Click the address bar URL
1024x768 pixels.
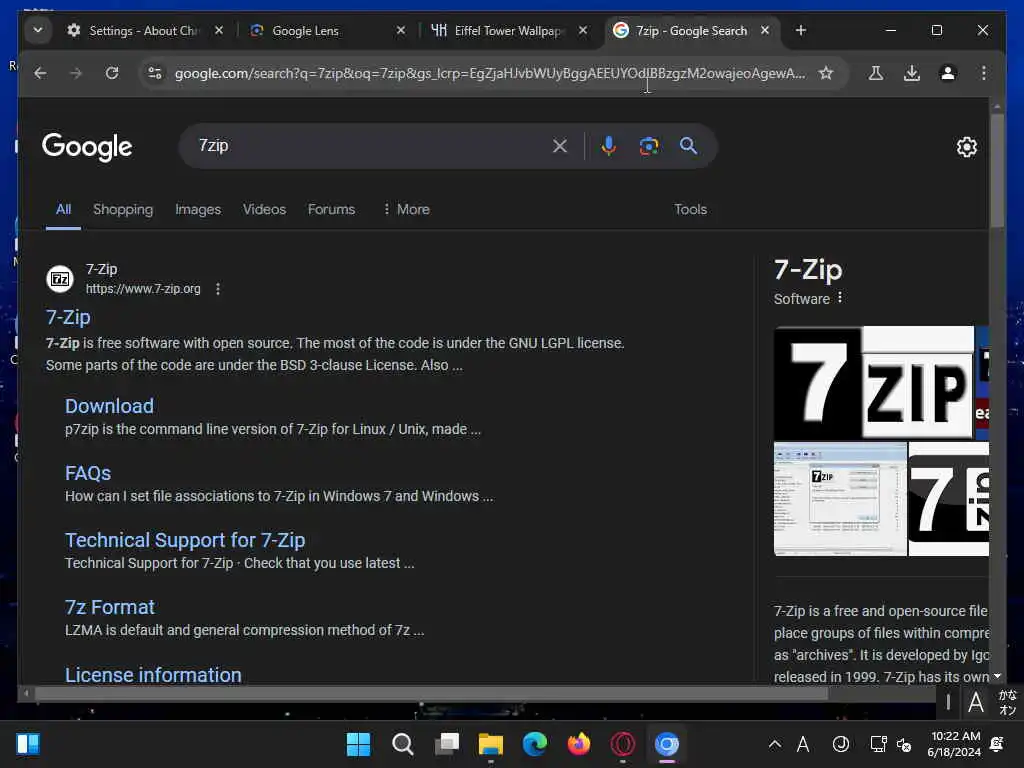(489, 73)
